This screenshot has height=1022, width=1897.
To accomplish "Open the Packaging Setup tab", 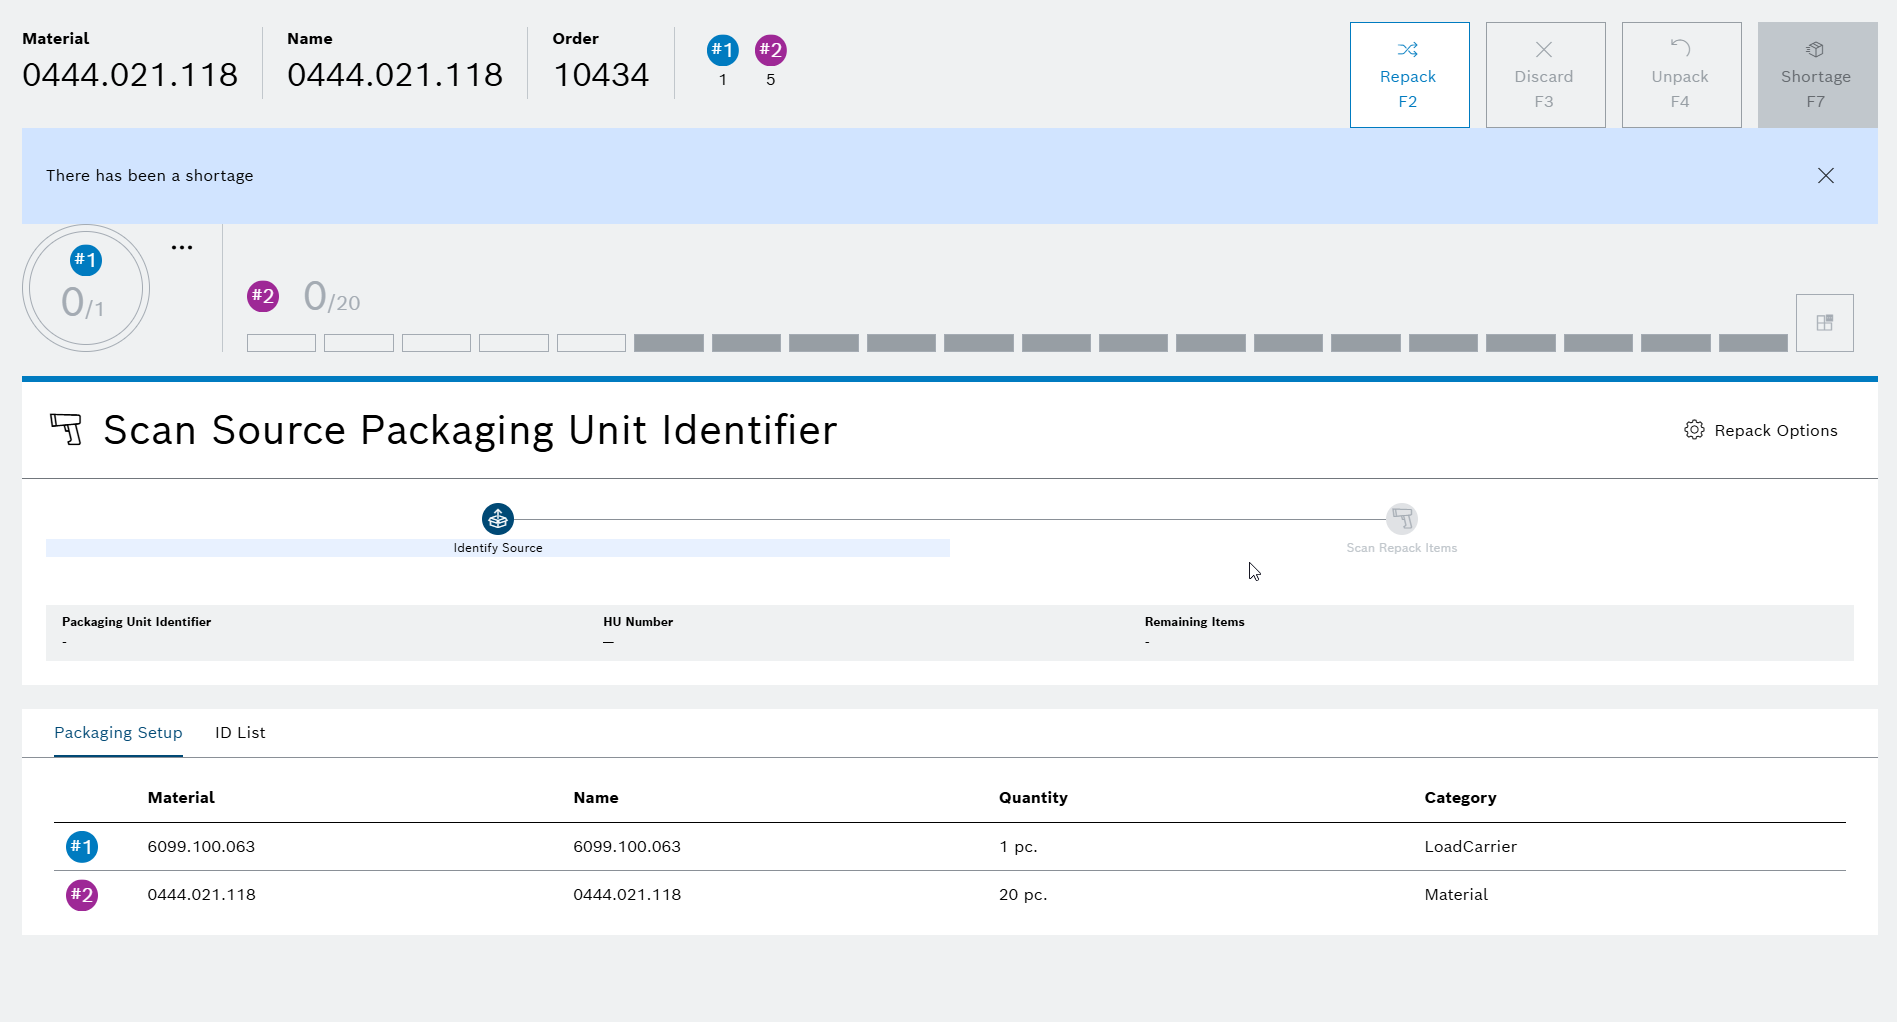I will click(118, 733).
